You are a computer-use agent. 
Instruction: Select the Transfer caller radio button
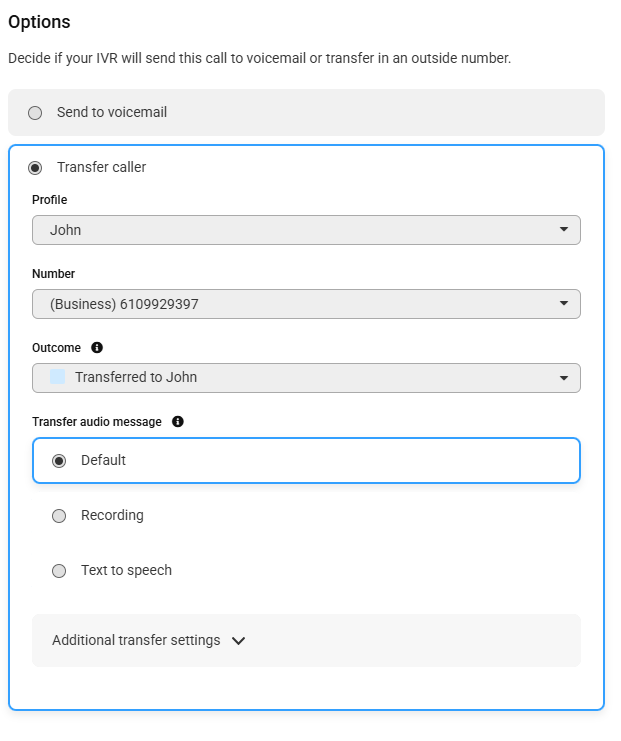(35, 168)
